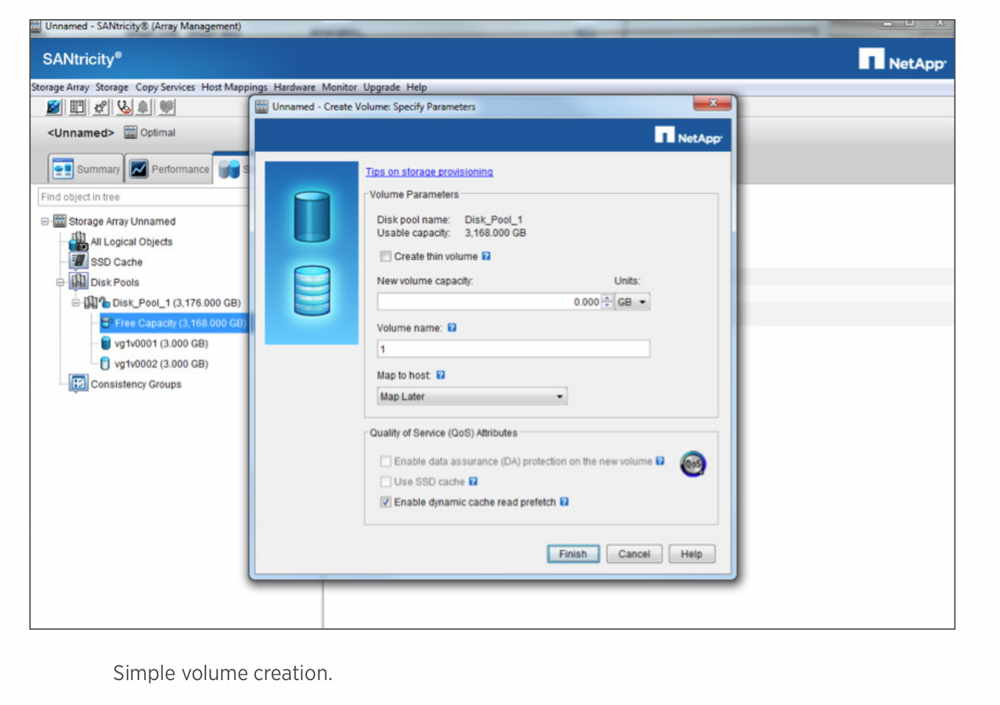Screen dimensions: 1000x705
Task: Open the Storage menu
Action: (x=112, y=87)
